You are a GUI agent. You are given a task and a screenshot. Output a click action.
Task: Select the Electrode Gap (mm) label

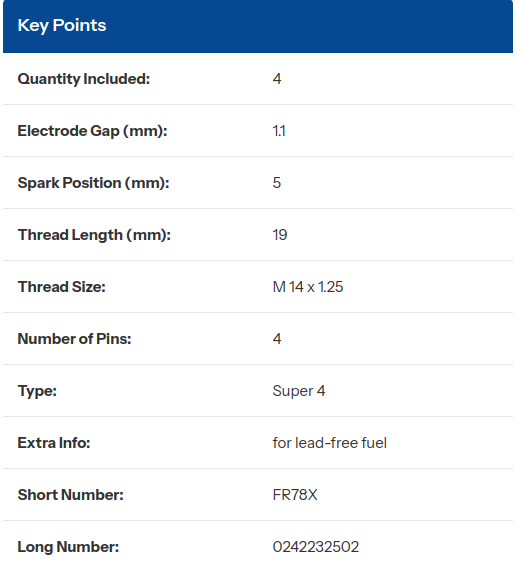click(x=92, y=131)
